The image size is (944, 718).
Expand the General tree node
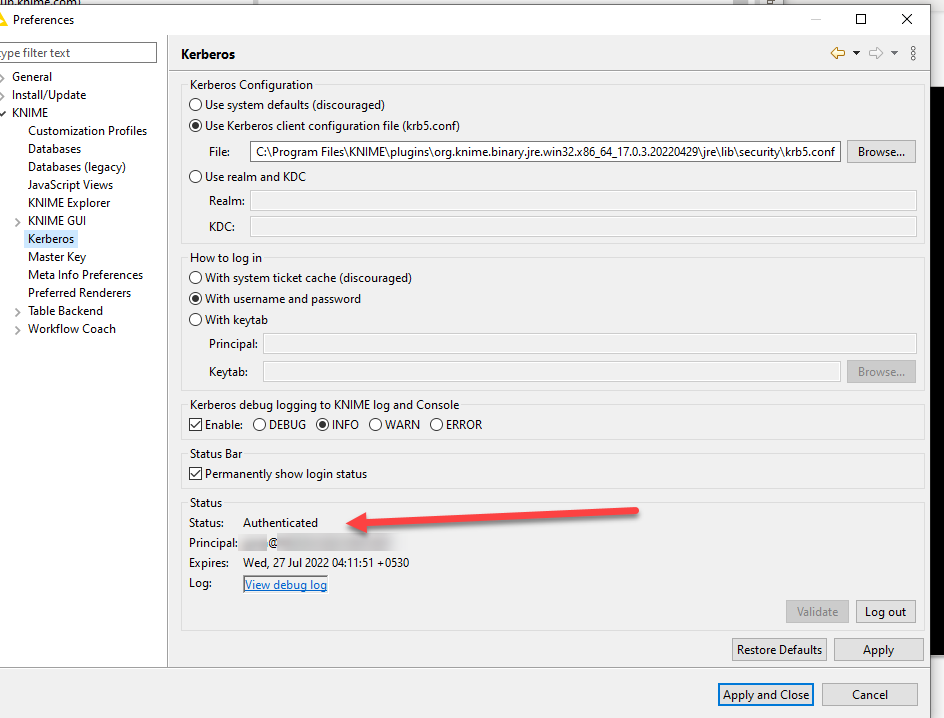(3, 78)
